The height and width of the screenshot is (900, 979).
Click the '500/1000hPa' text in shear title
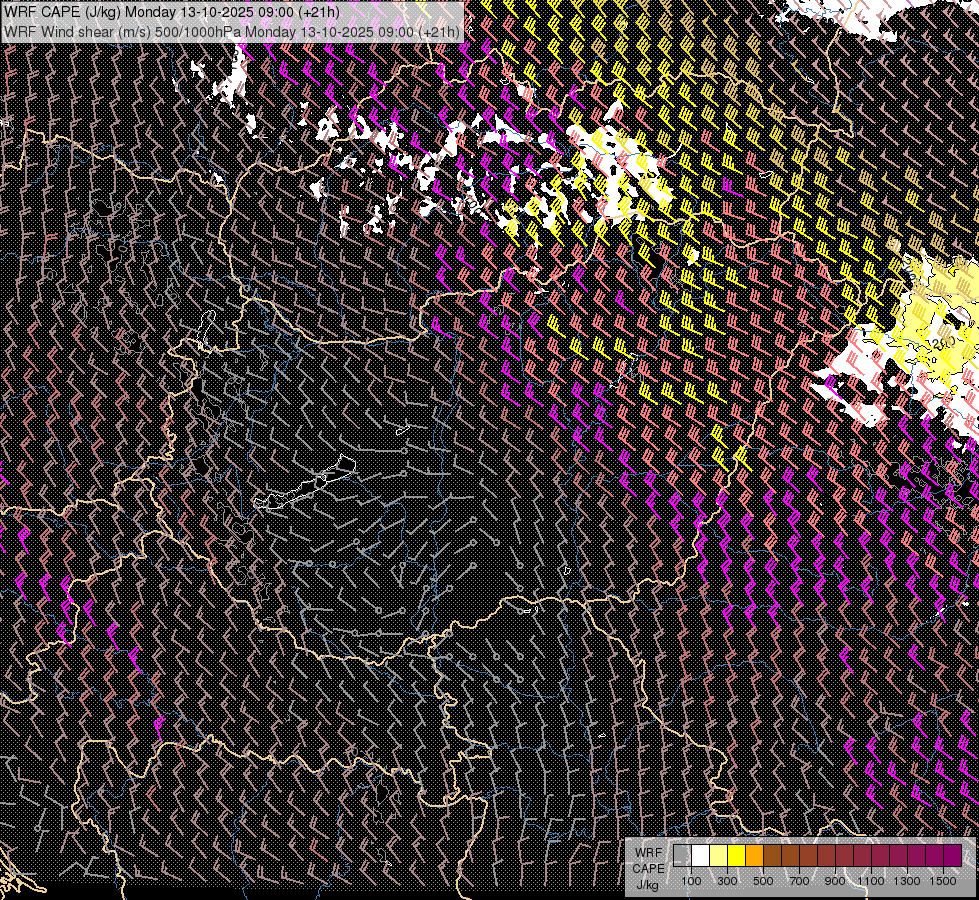[x=205, y=31]
